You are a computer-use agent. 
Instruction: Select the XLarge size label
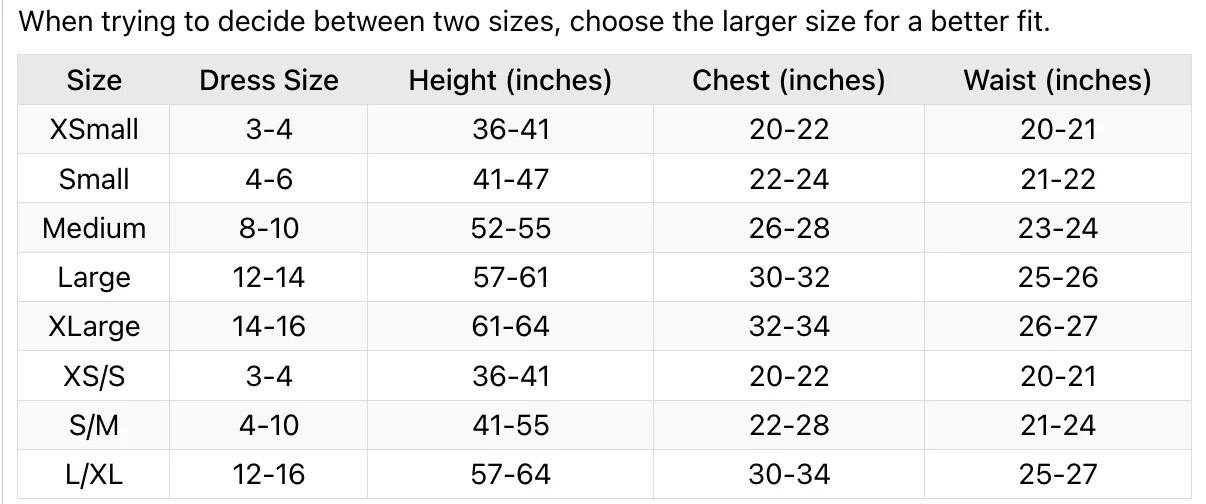tap(94, 327)
